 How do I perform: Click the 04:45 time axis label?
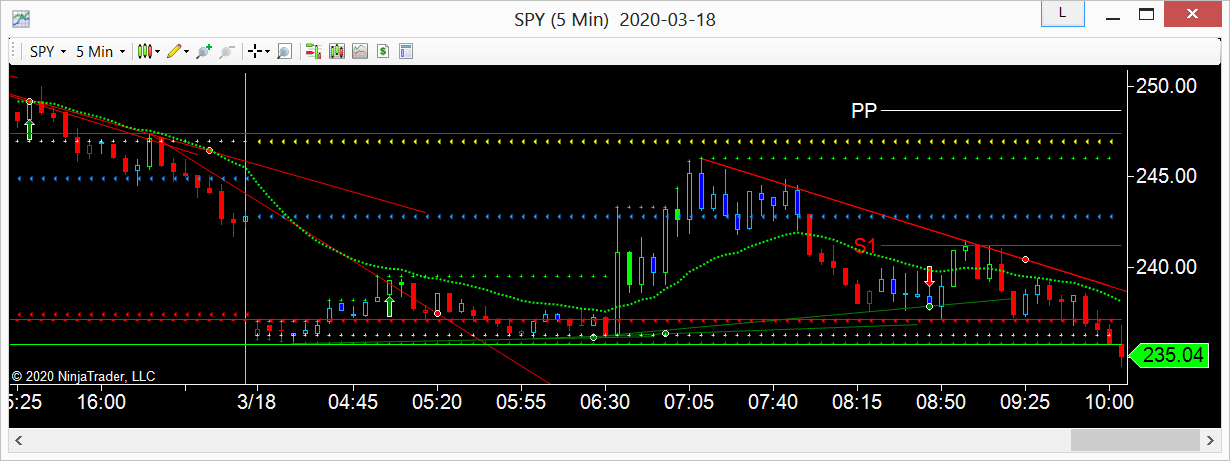353,402
